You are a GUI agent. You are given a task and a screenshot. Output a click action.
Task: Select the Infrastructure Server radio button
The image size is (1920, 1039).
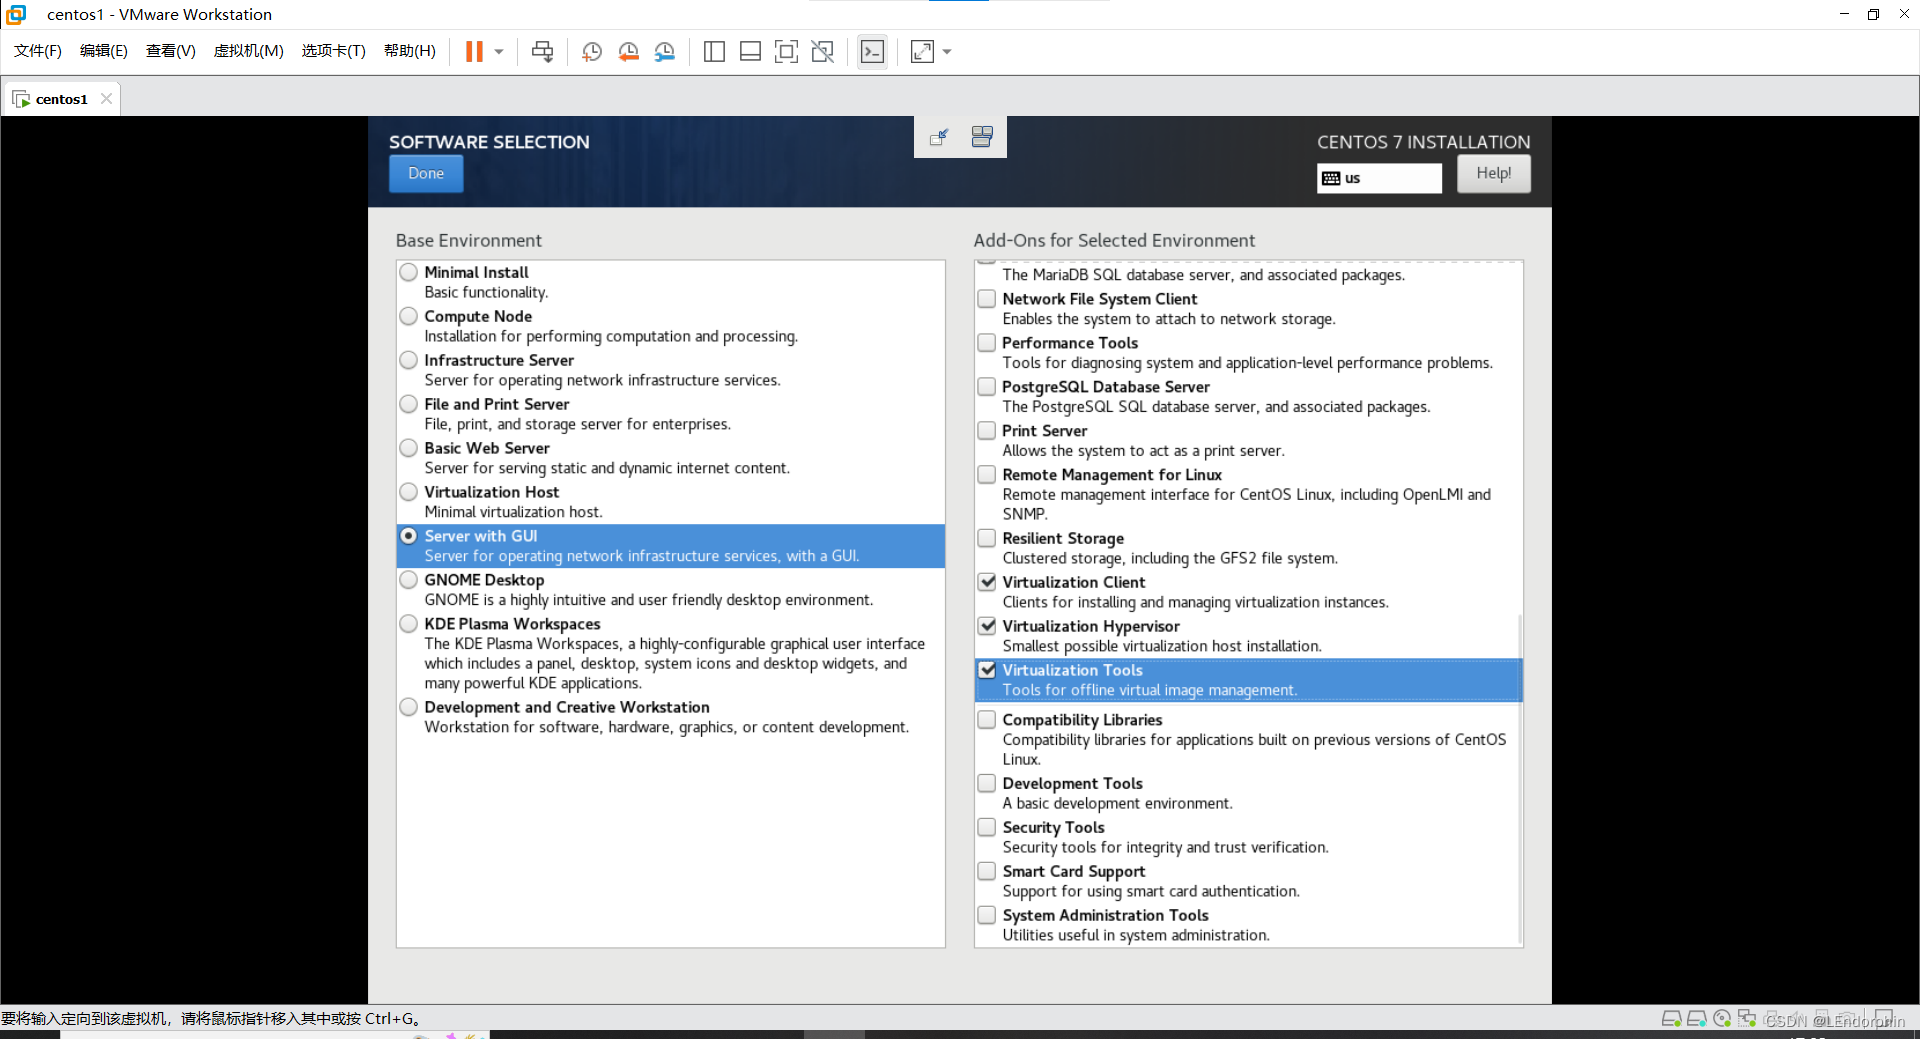pos(408,360)
